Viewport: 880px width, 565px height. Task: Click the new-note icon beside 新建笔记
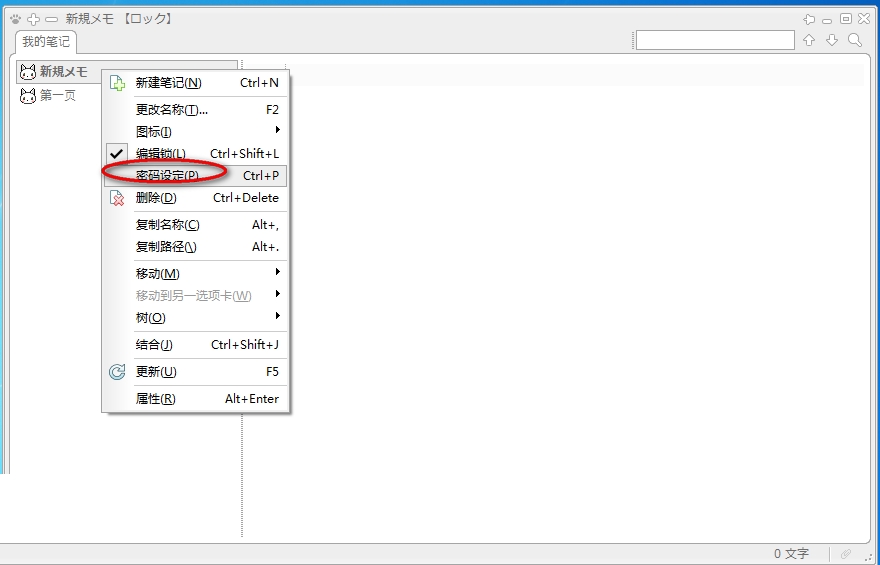tap(117, 83)
